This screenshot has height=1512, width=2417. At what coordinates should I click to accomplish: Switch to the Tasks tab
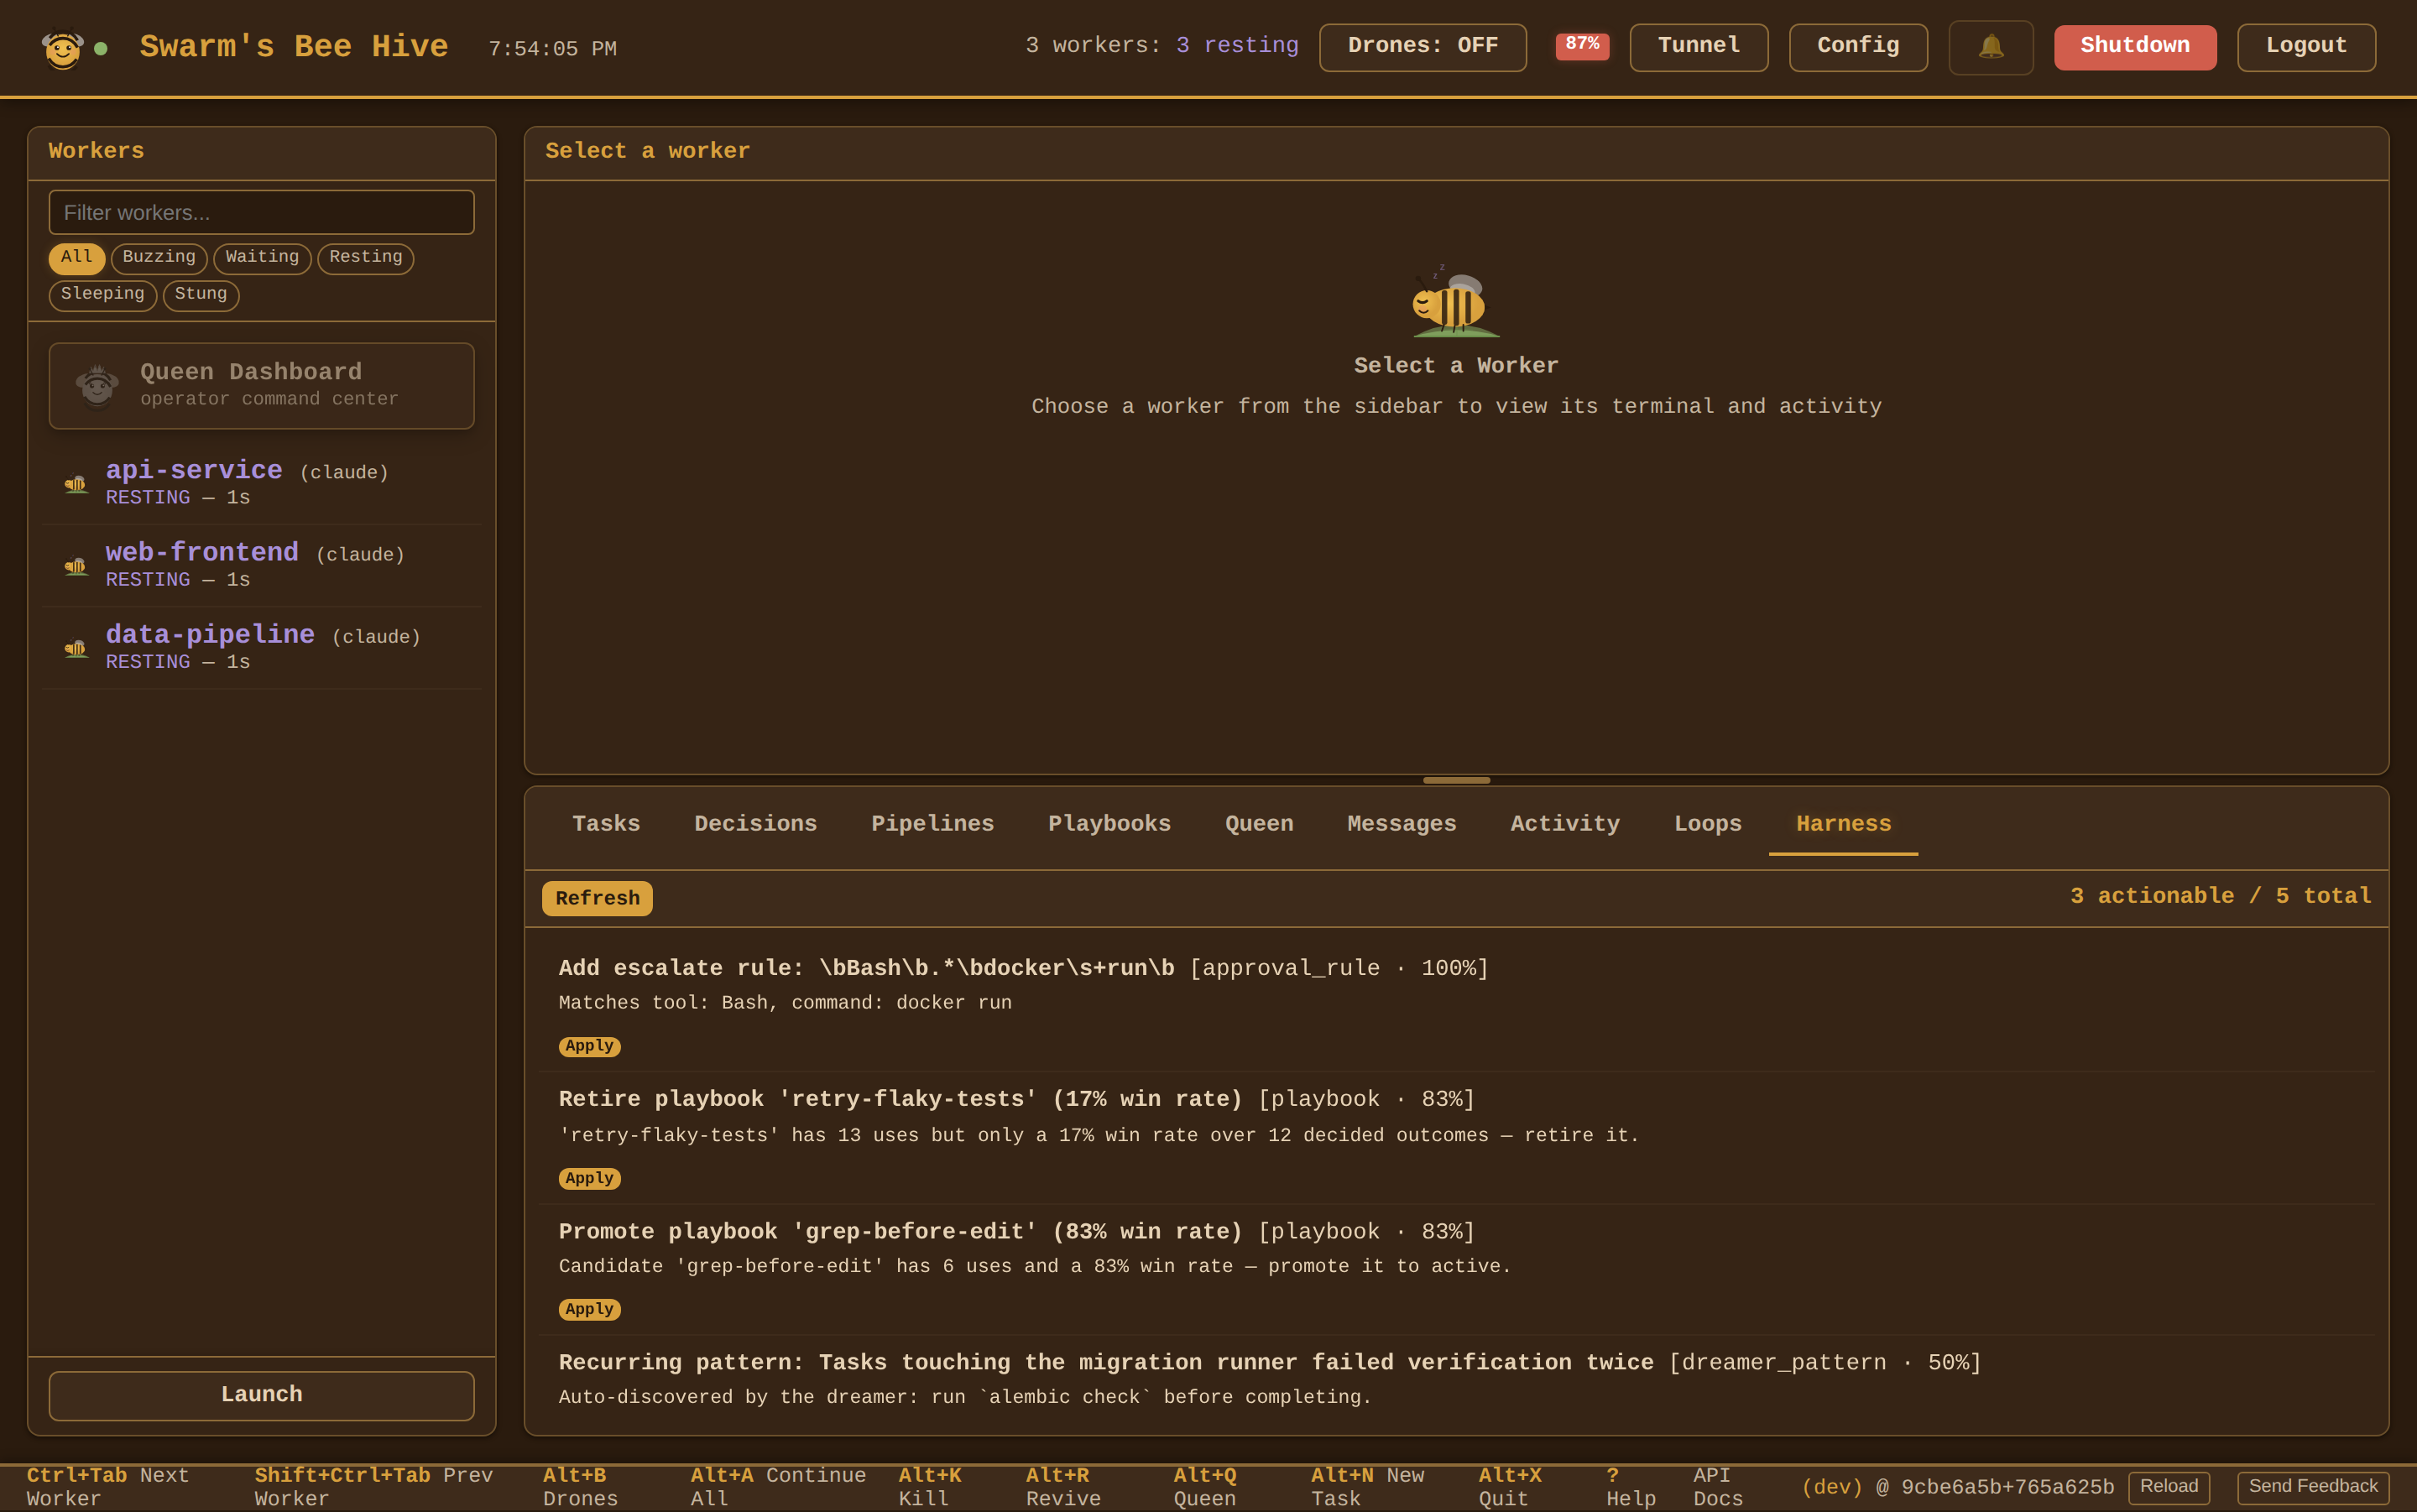point(606,824)
